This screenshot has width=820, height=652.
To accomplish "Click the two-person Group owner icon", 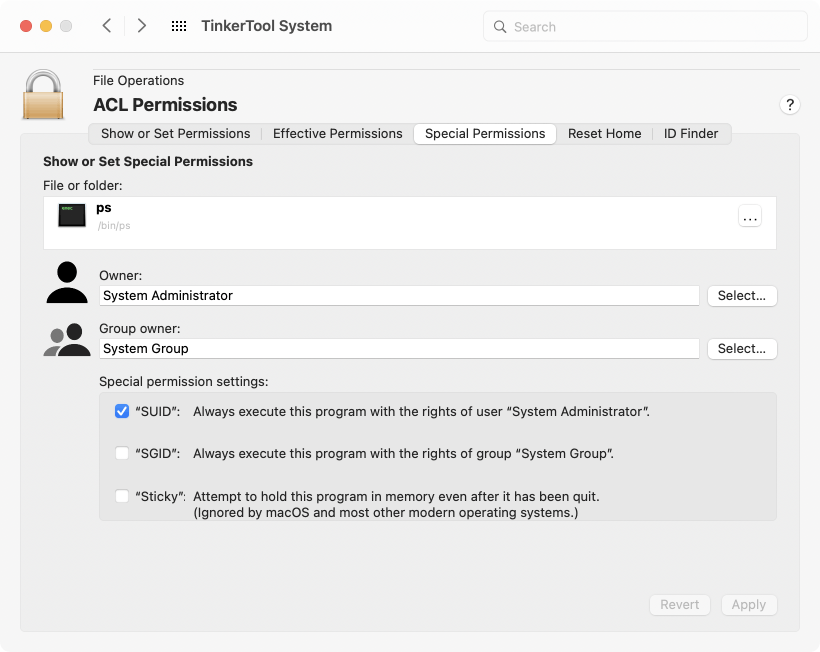I will coord(67,339).
